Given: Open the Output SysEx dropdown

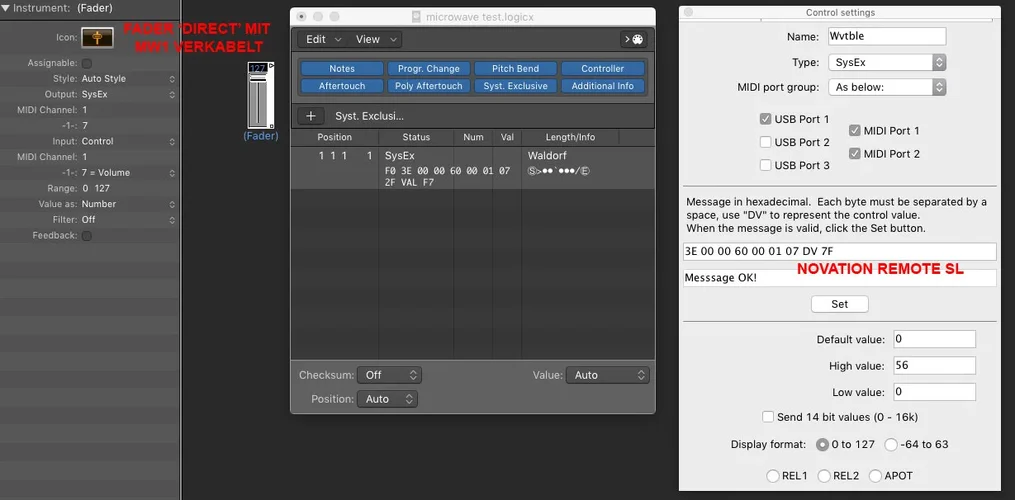Looking at the screenshot, I should (x=128, y=95).
